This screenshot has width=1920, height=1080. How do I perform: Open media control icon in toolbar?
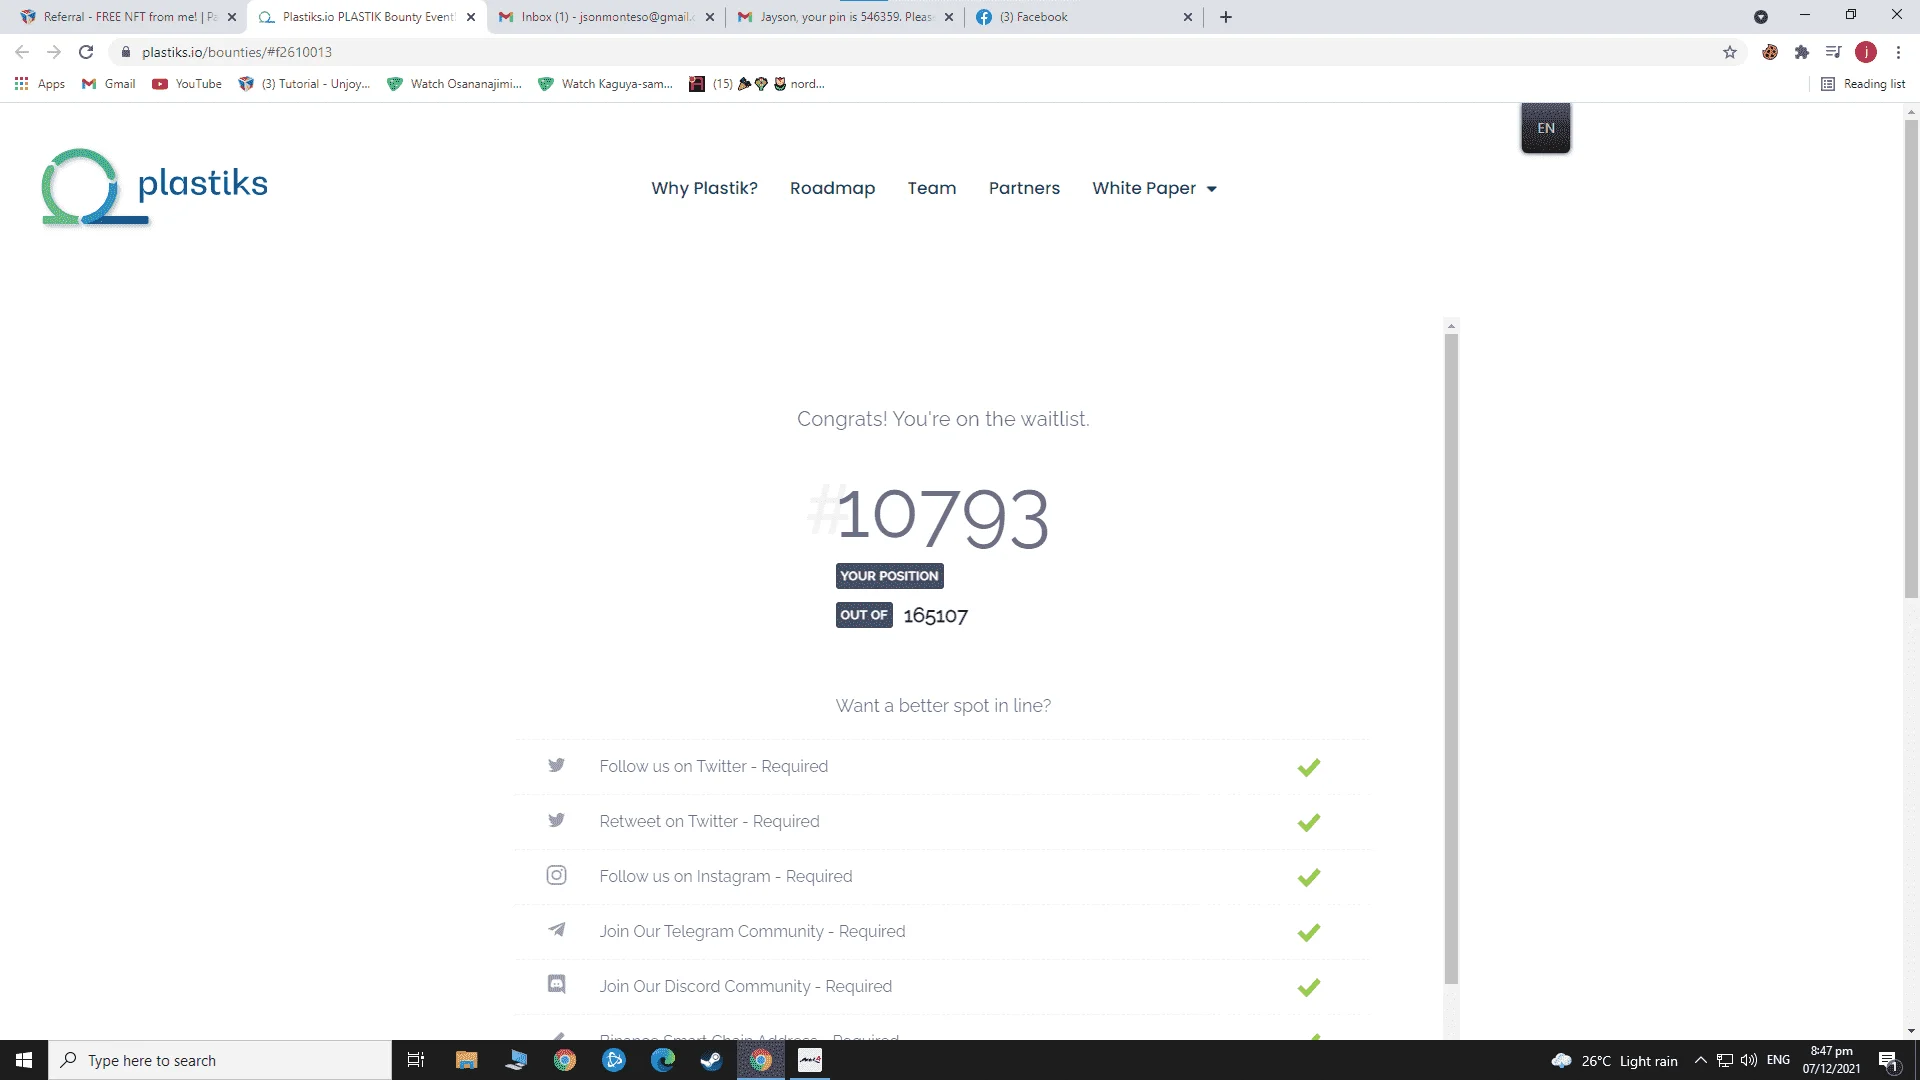[1833, 52]
